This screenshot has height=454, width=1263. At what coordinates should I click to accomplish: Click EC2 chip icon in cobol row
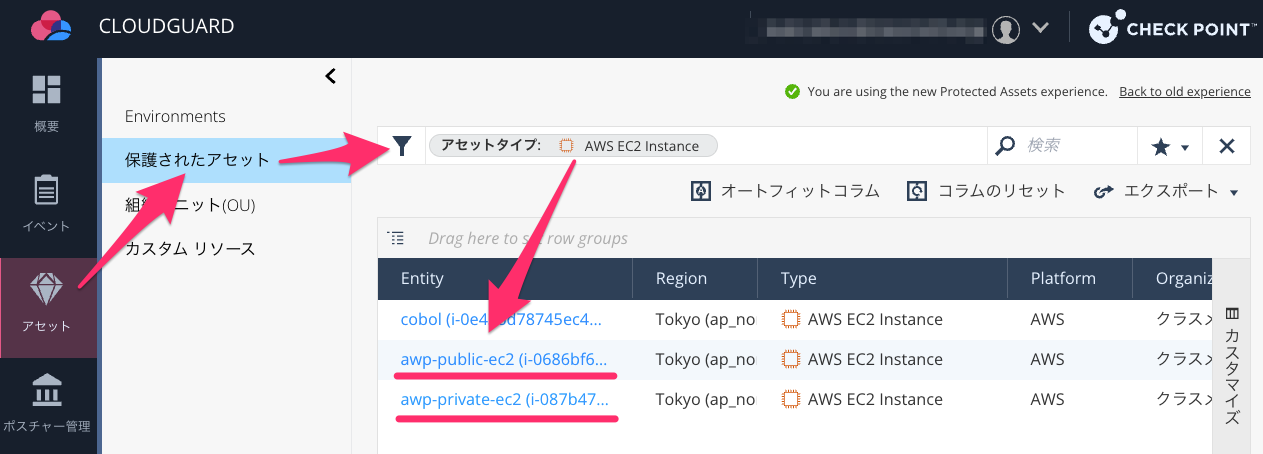click(791, 320)
